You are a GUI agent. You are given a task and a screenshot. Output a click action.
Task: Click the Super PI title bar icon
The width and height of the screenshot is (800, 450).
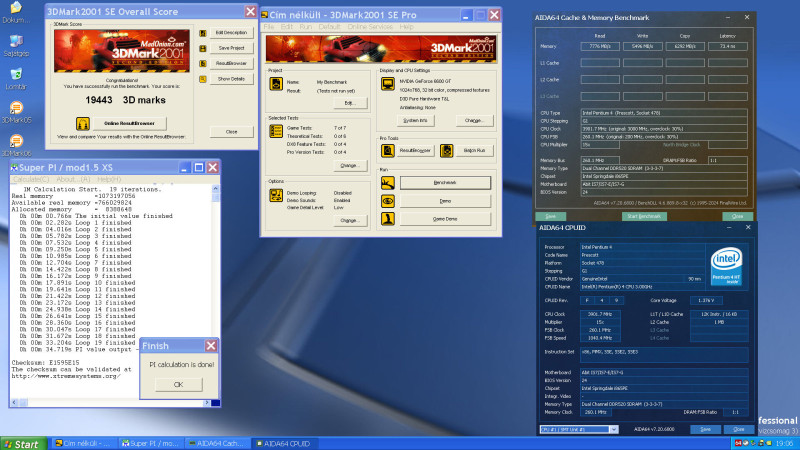pos(14,167)
